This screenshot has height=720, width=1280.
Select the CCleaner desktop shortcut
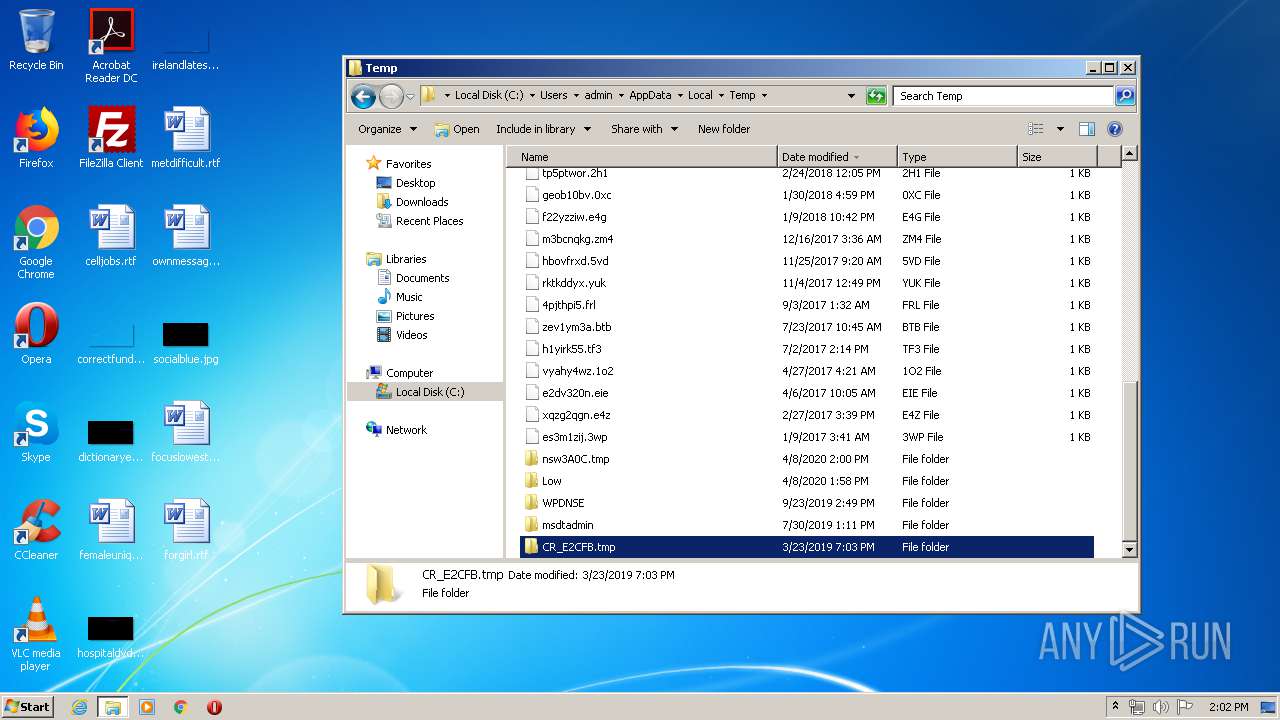36,530
